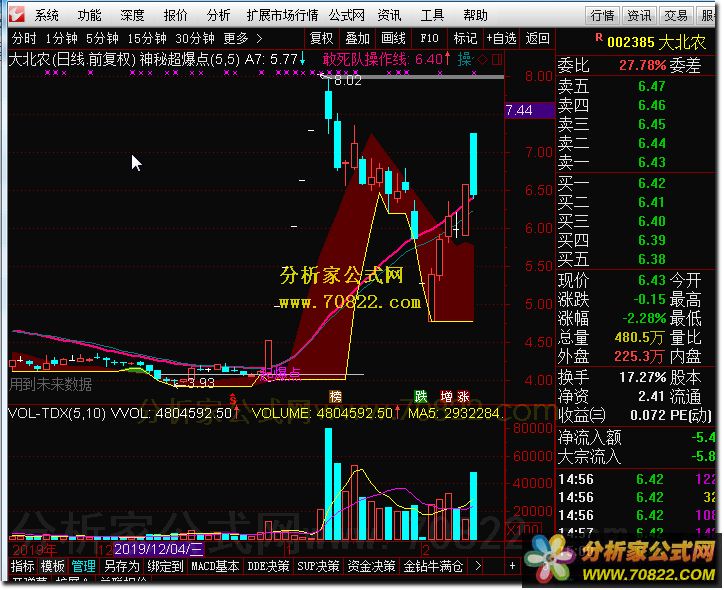
Task: Open the 扩展市场行情 menu
Action: (282, 15)
